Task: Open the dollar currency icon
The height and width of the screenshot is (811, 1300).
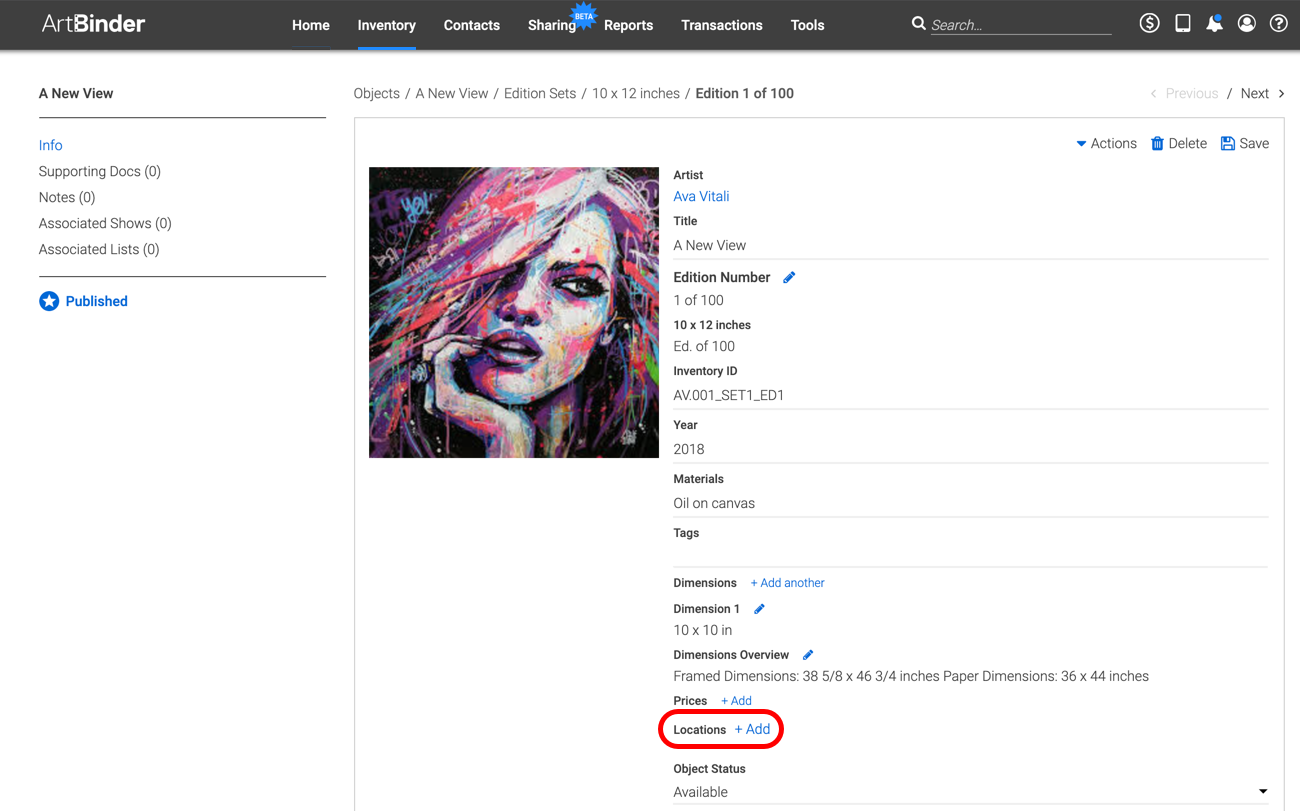Action: (x=1149, y=23)
